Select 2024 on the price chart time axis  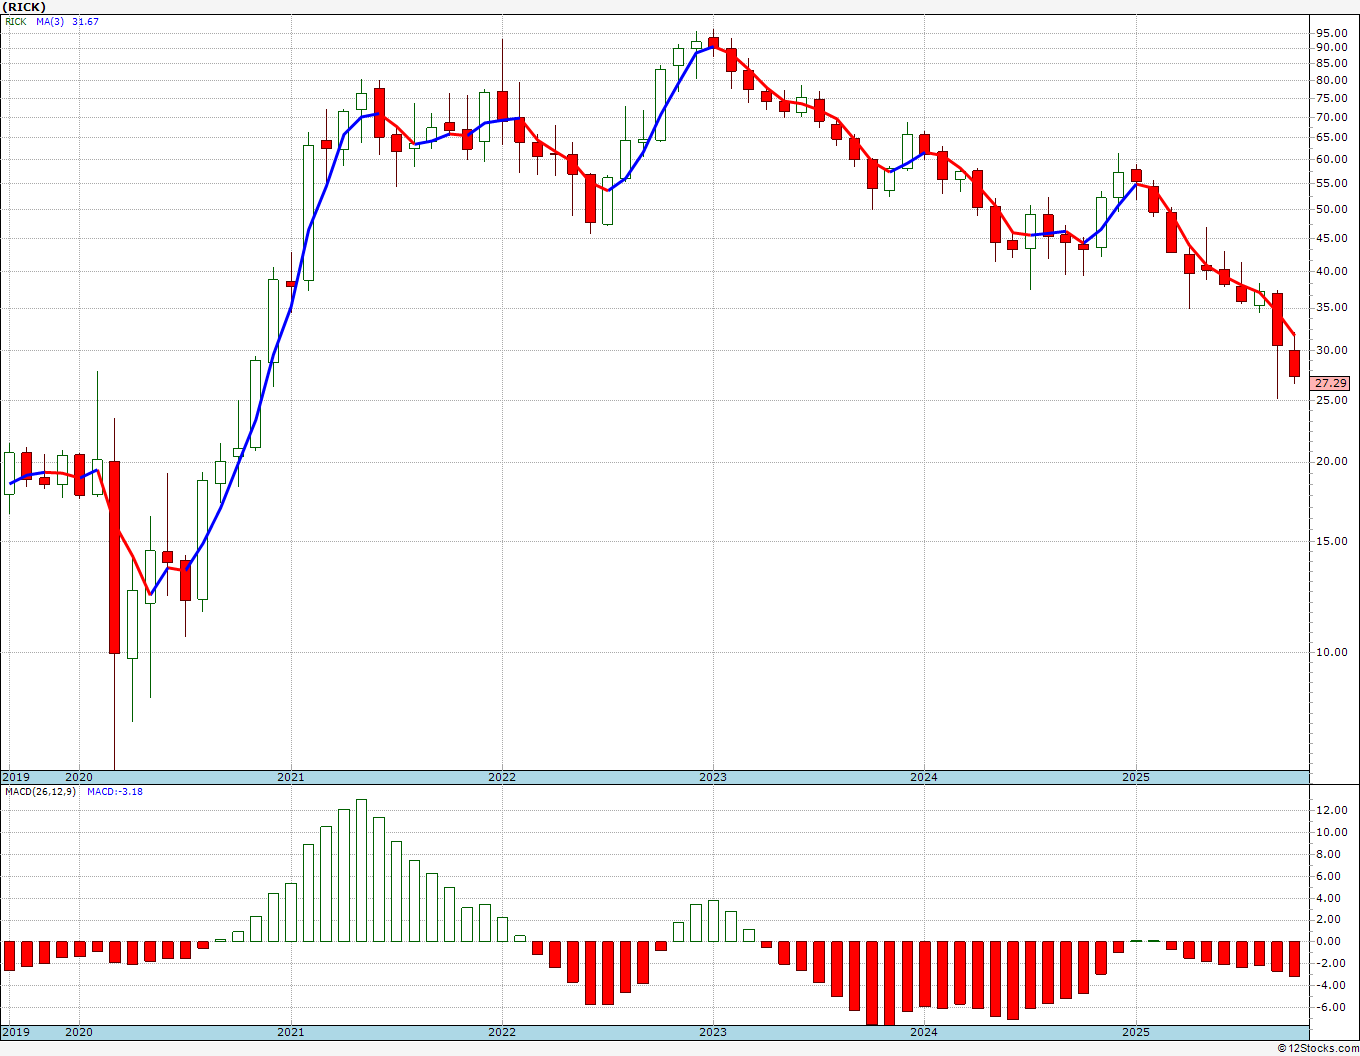click(924, 777)
